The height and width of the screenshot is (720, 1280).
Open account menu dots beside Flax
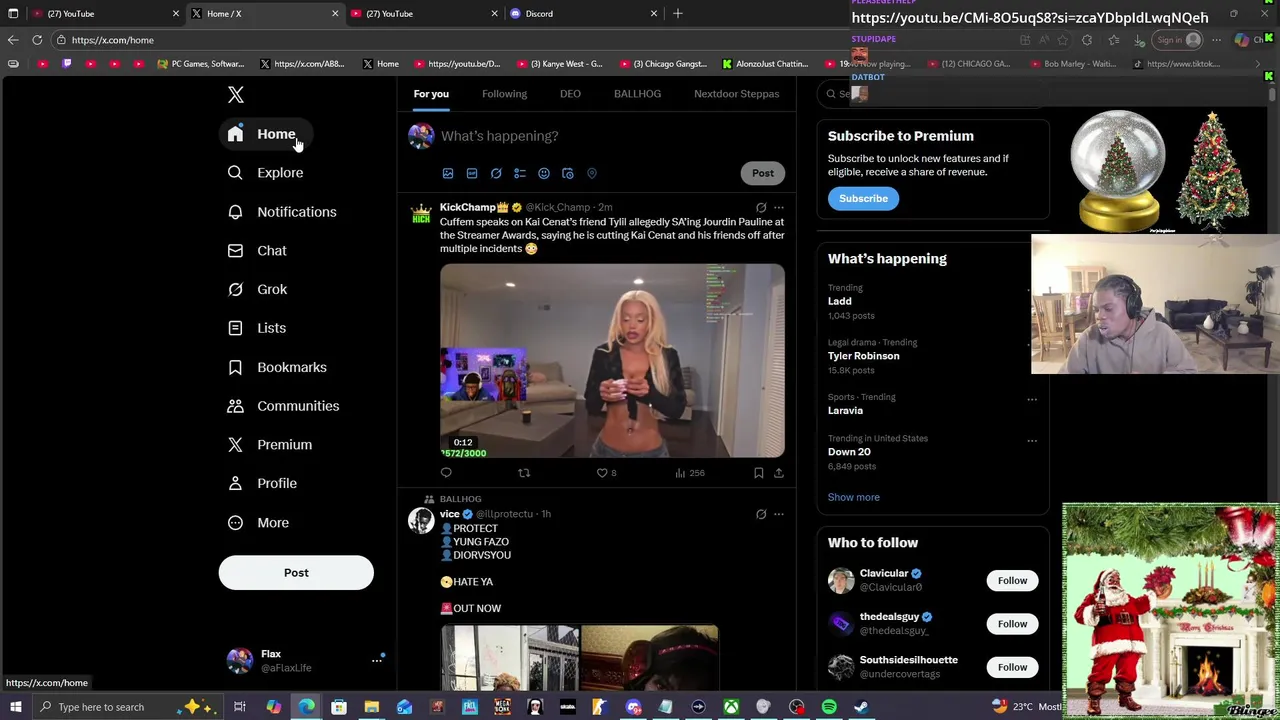point(377,660)
